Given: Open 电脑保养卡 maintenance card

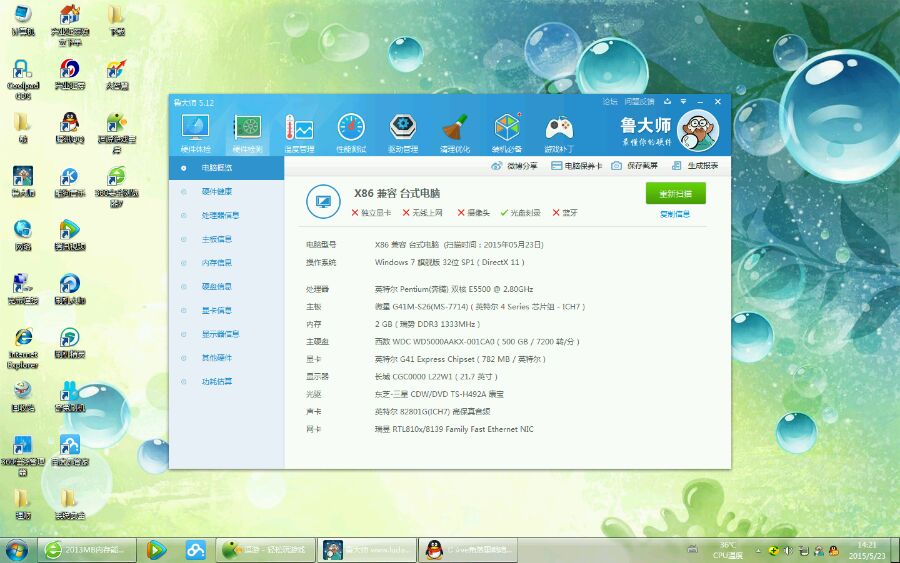Looking at the screenshot, I should (x=576, y=166).
